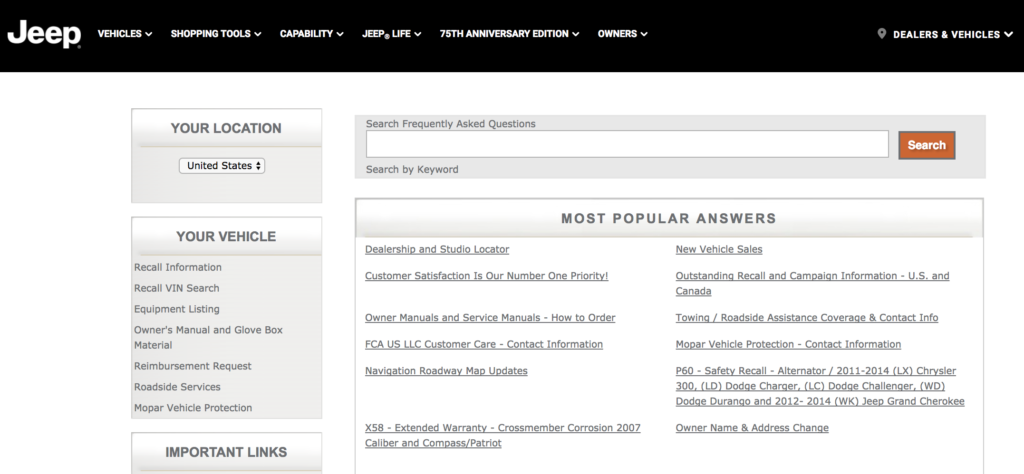The width and height of the screenshot is (1024, 474).
Task: Open X58 Extended Warranty Crossmember Corrosion answer
Action: (x=503, y=435)
